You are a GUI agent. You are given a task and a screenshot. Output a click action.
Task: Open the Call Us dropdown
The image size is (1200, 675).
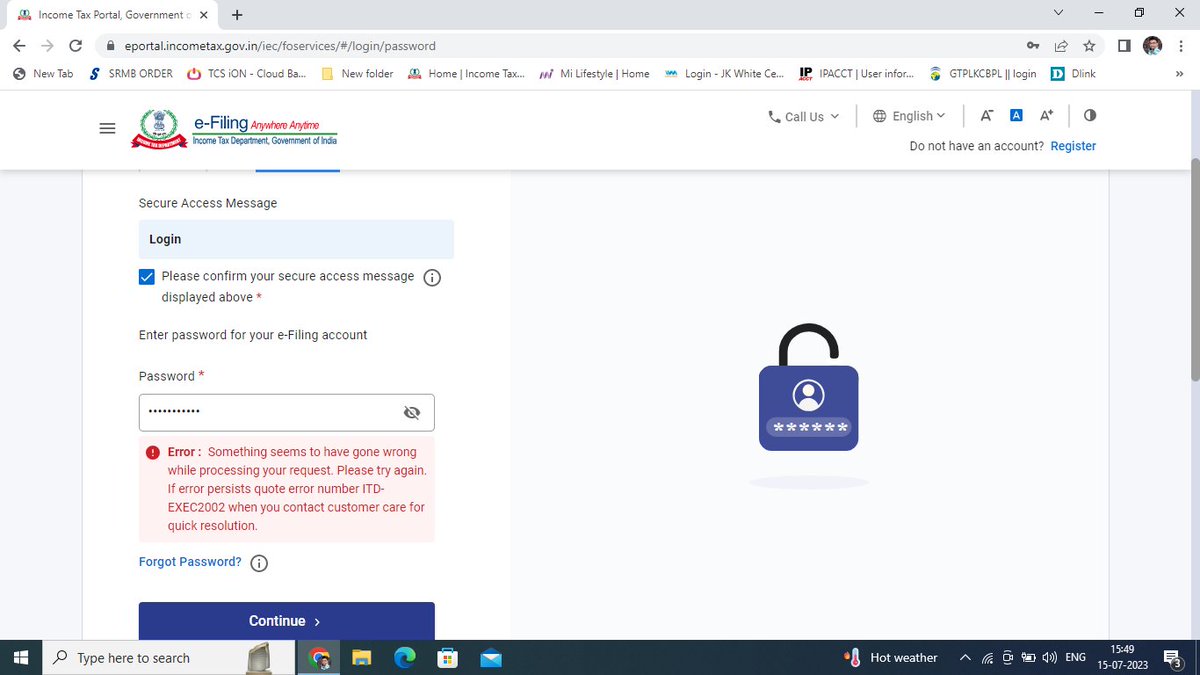[x=804, y=116]
